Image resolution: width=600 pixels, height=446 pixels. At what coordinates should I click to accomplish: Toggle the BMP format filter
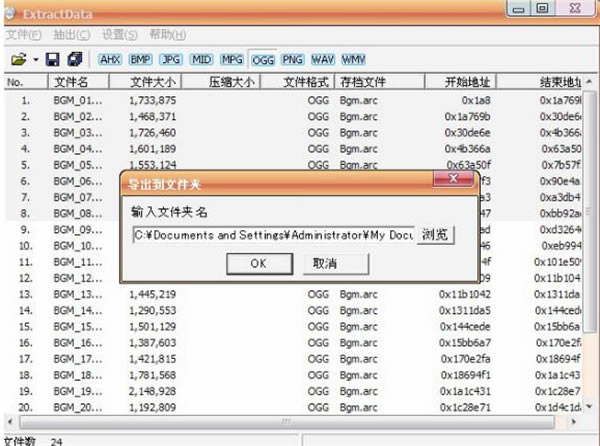click(140, 59)
